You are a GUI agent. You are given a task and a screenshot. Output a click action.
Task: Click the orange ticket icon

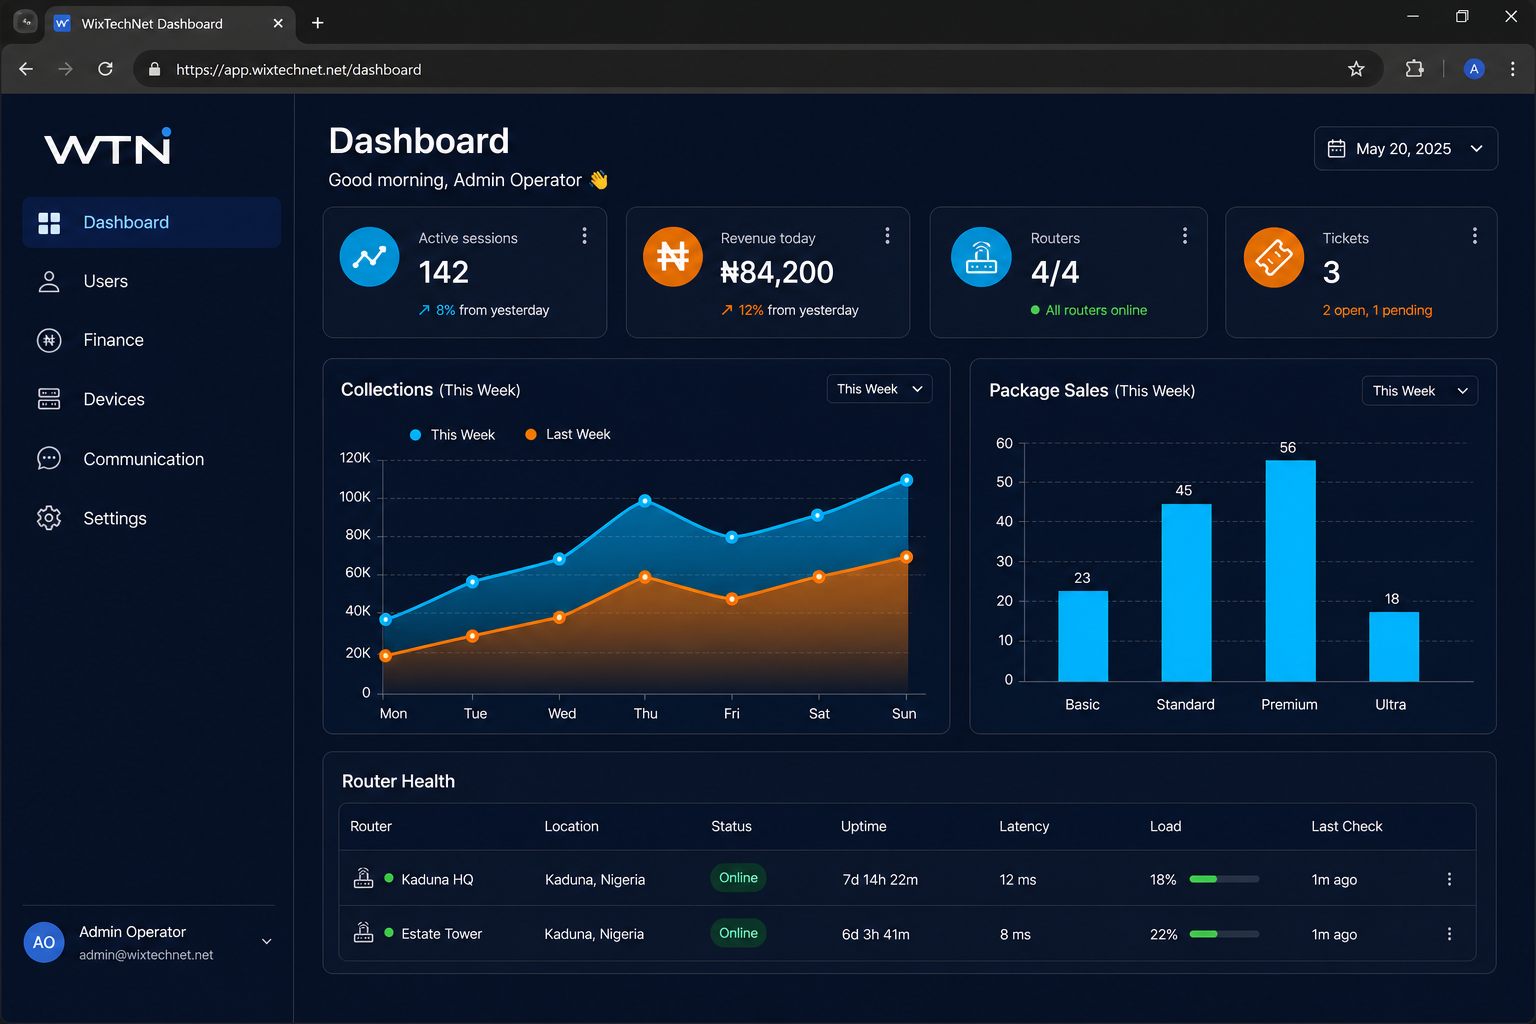pos(1274,257)
